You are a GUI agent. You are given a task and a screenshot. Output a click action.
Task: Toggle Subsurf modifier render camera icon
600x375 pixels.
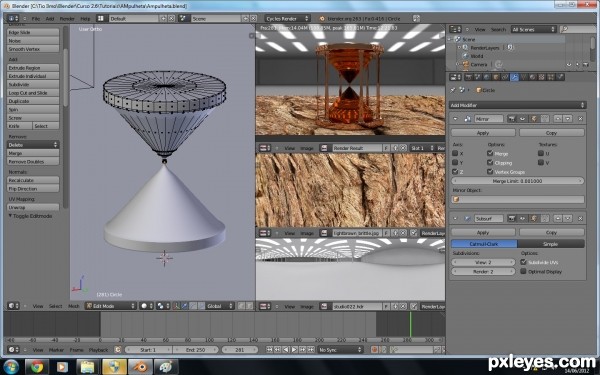(511, 218)
